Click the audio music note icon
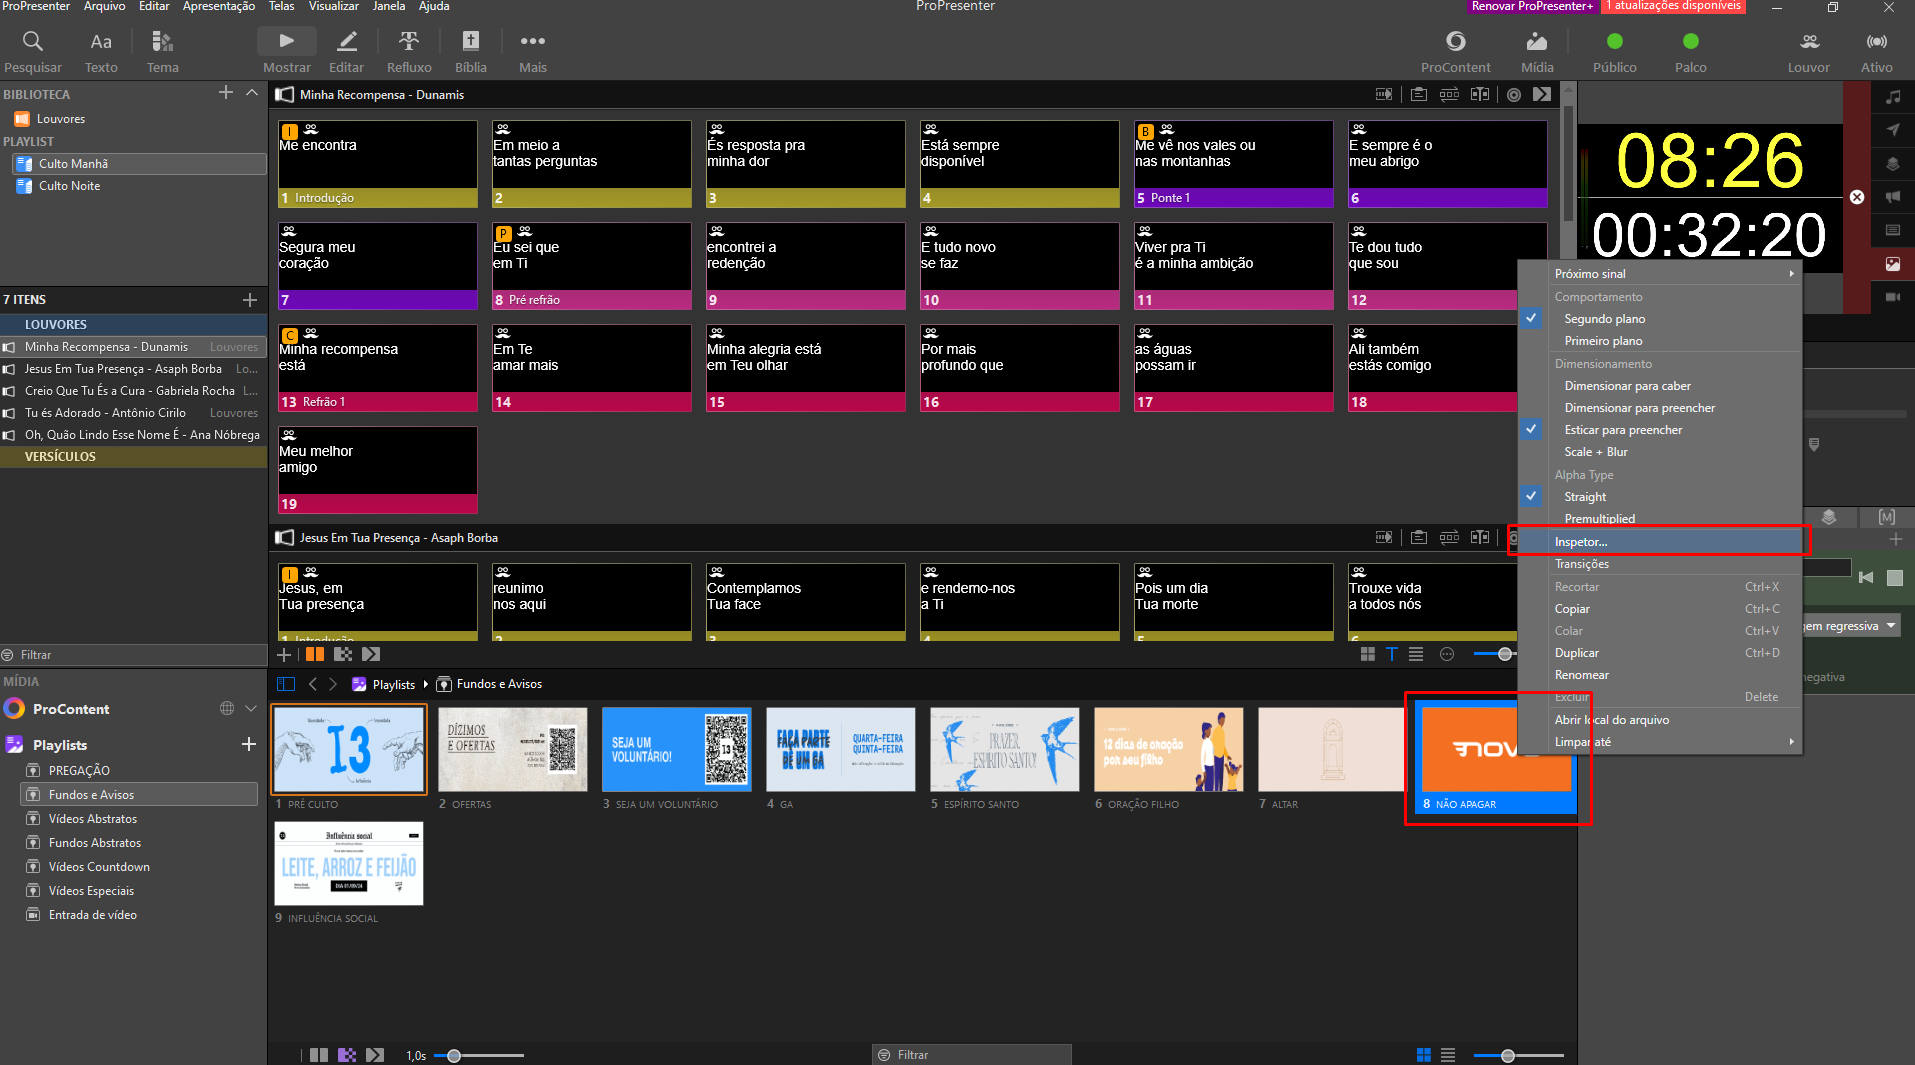The height and width of the screenshot is (1065, 1915). click(x=1893, y=97)
